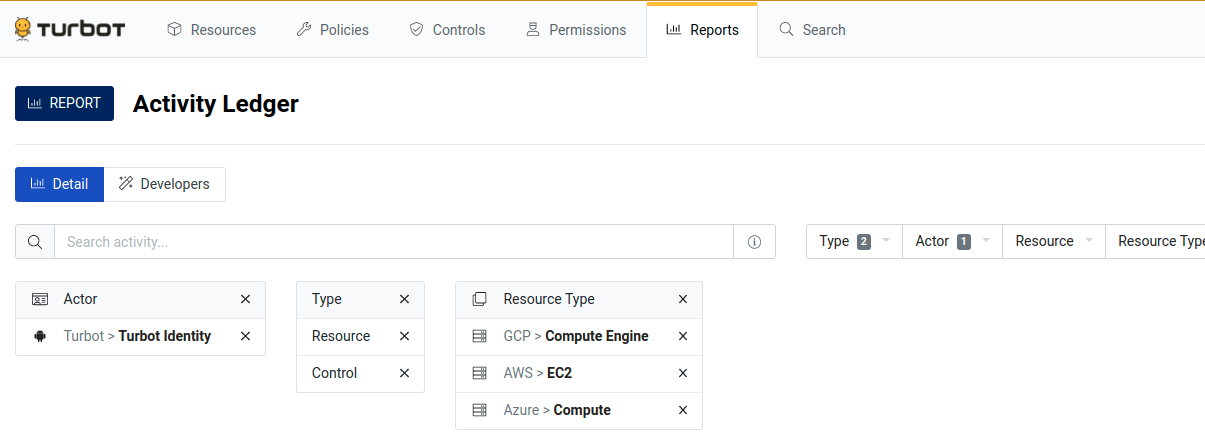Remove the GCP Compute Engine filter
1205x448 pixels.
click(683, 336)
